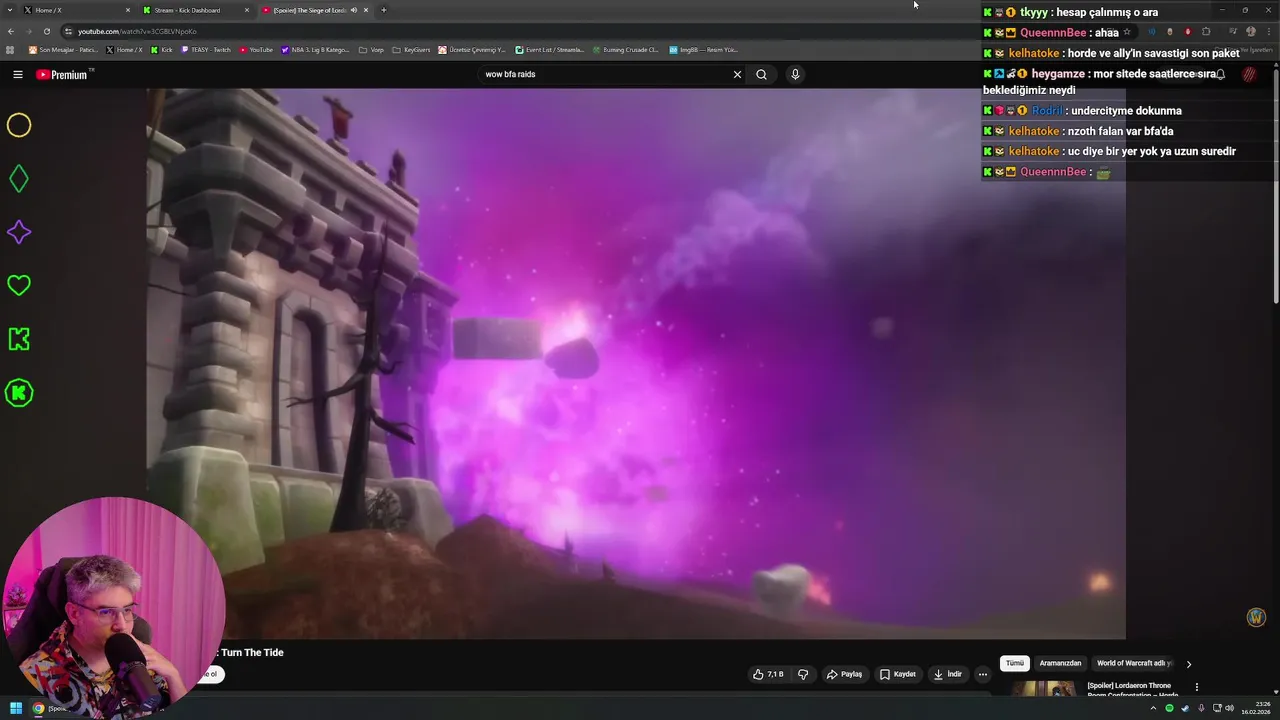This screenshot has width=1280, height=720.
Task: Open the Burning Crusade Cl... bookmark
Action: (x=625, y=49)
